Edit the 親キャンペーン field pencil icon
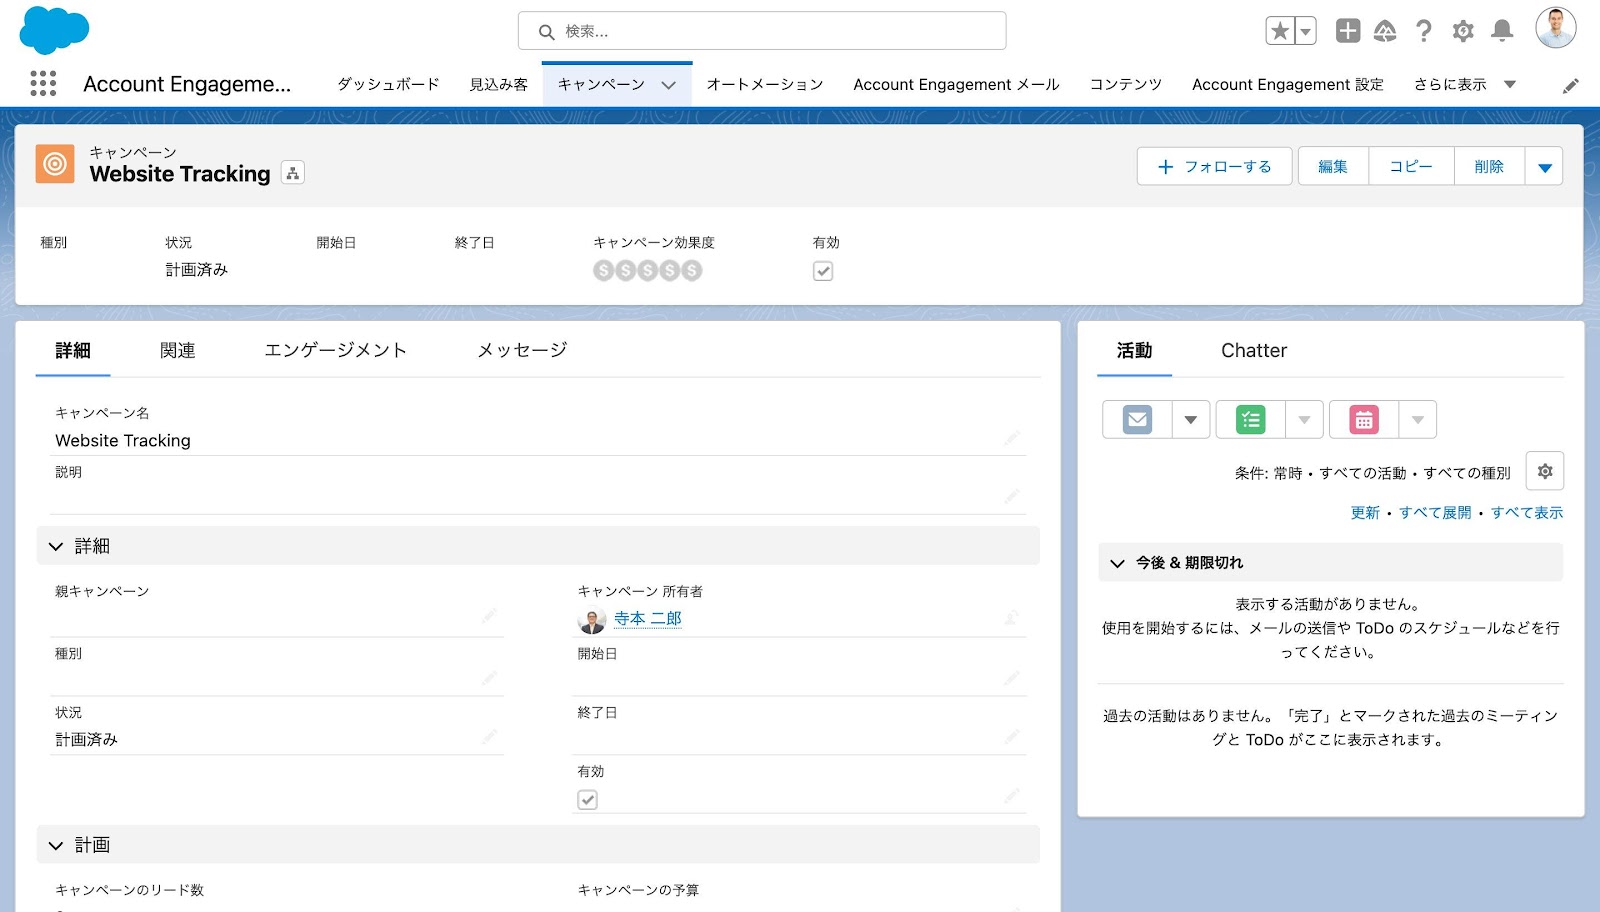Image resolution: width=1600 pixels, height=912 pixels. tap(489, 617)
